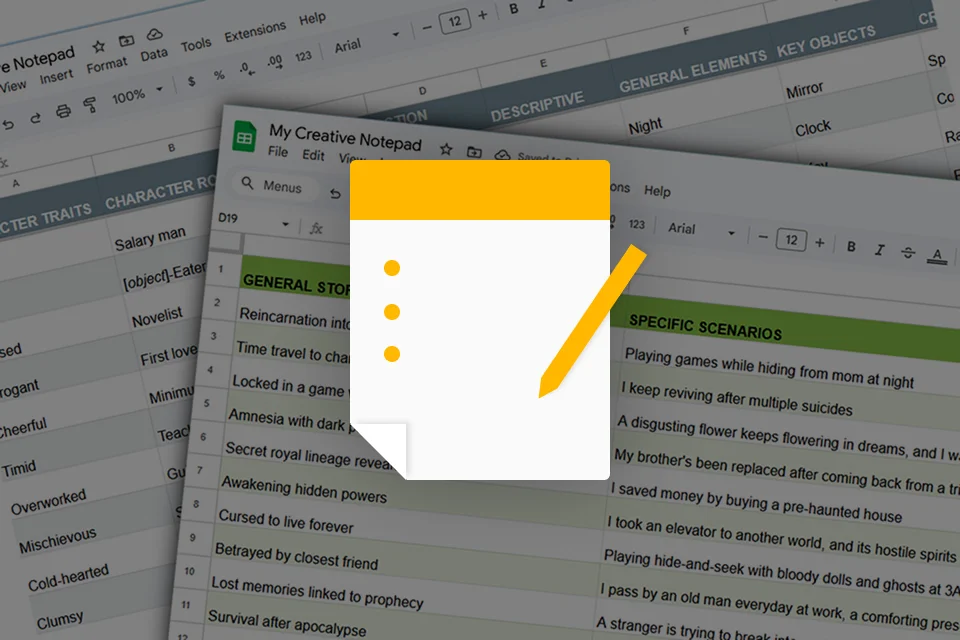Open the name box dropdown next to D19
Image resolution: width=960 pixels, height=640 pixels.
(285, 224)
